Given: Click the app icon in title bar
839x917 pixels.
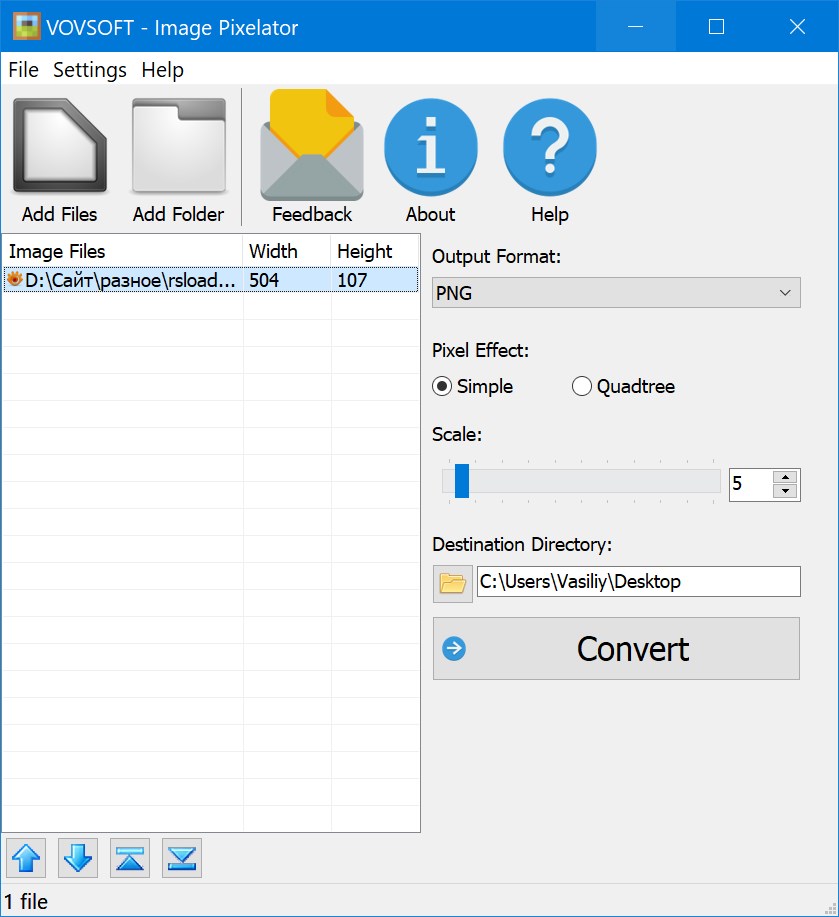Looking at the screenshot, I should (26, 26).
